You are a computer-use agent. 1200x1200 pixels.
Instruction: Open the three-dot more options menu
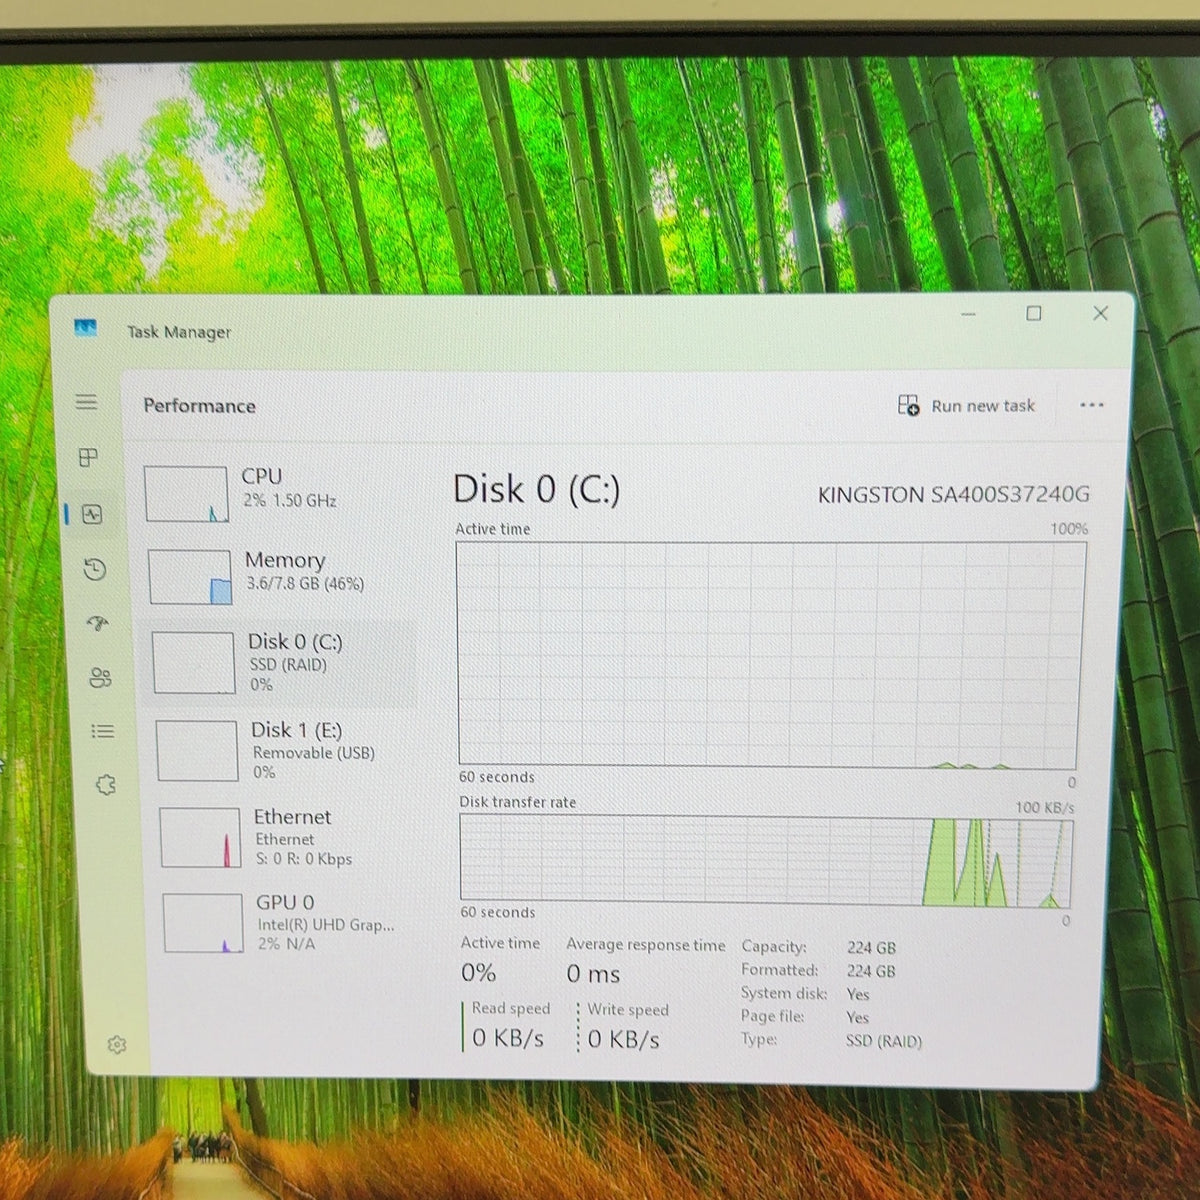pyautogui.click(x=1092, y=405)
